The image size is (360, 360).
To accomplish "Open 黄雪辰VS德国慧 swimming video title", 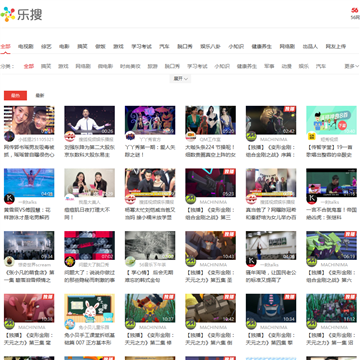I will pos(28,214).
